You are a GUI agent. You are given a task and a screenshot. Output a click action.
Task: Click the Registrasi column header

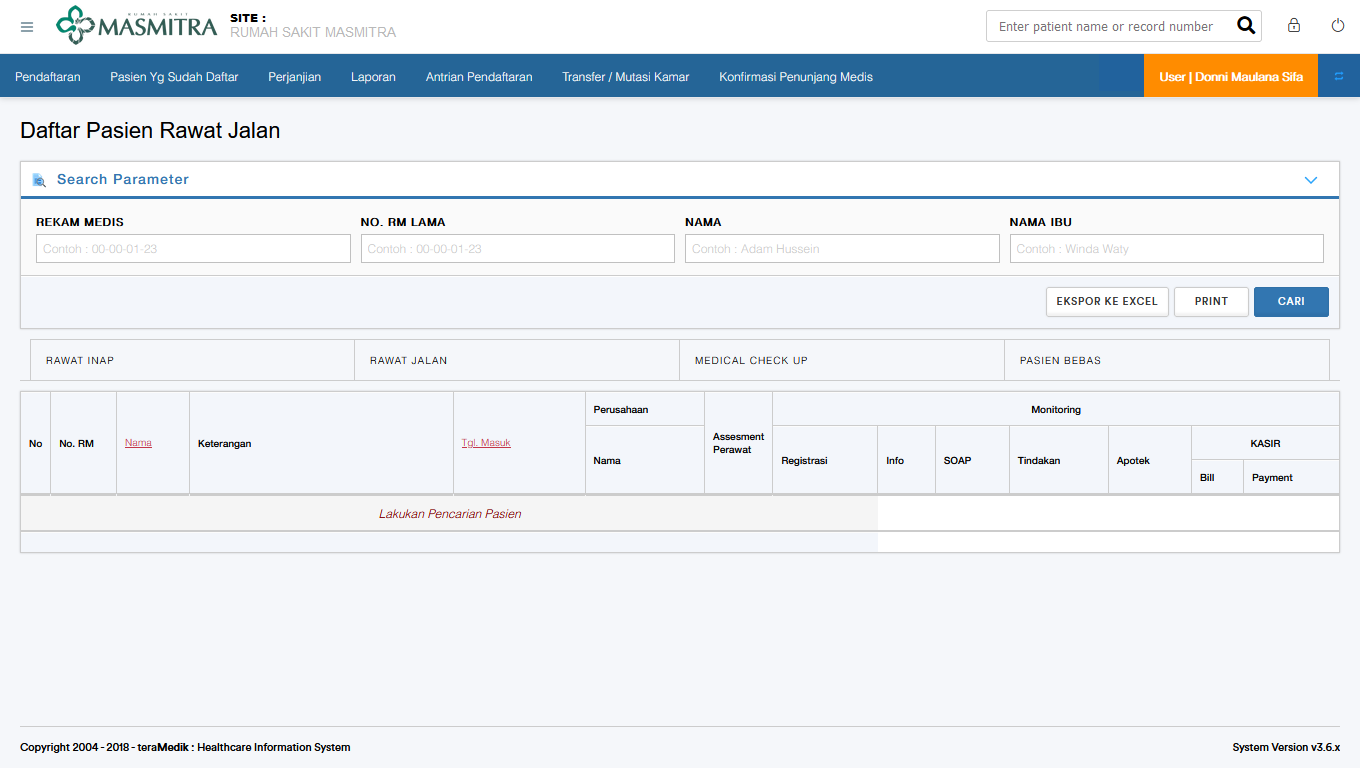[825, 460]
